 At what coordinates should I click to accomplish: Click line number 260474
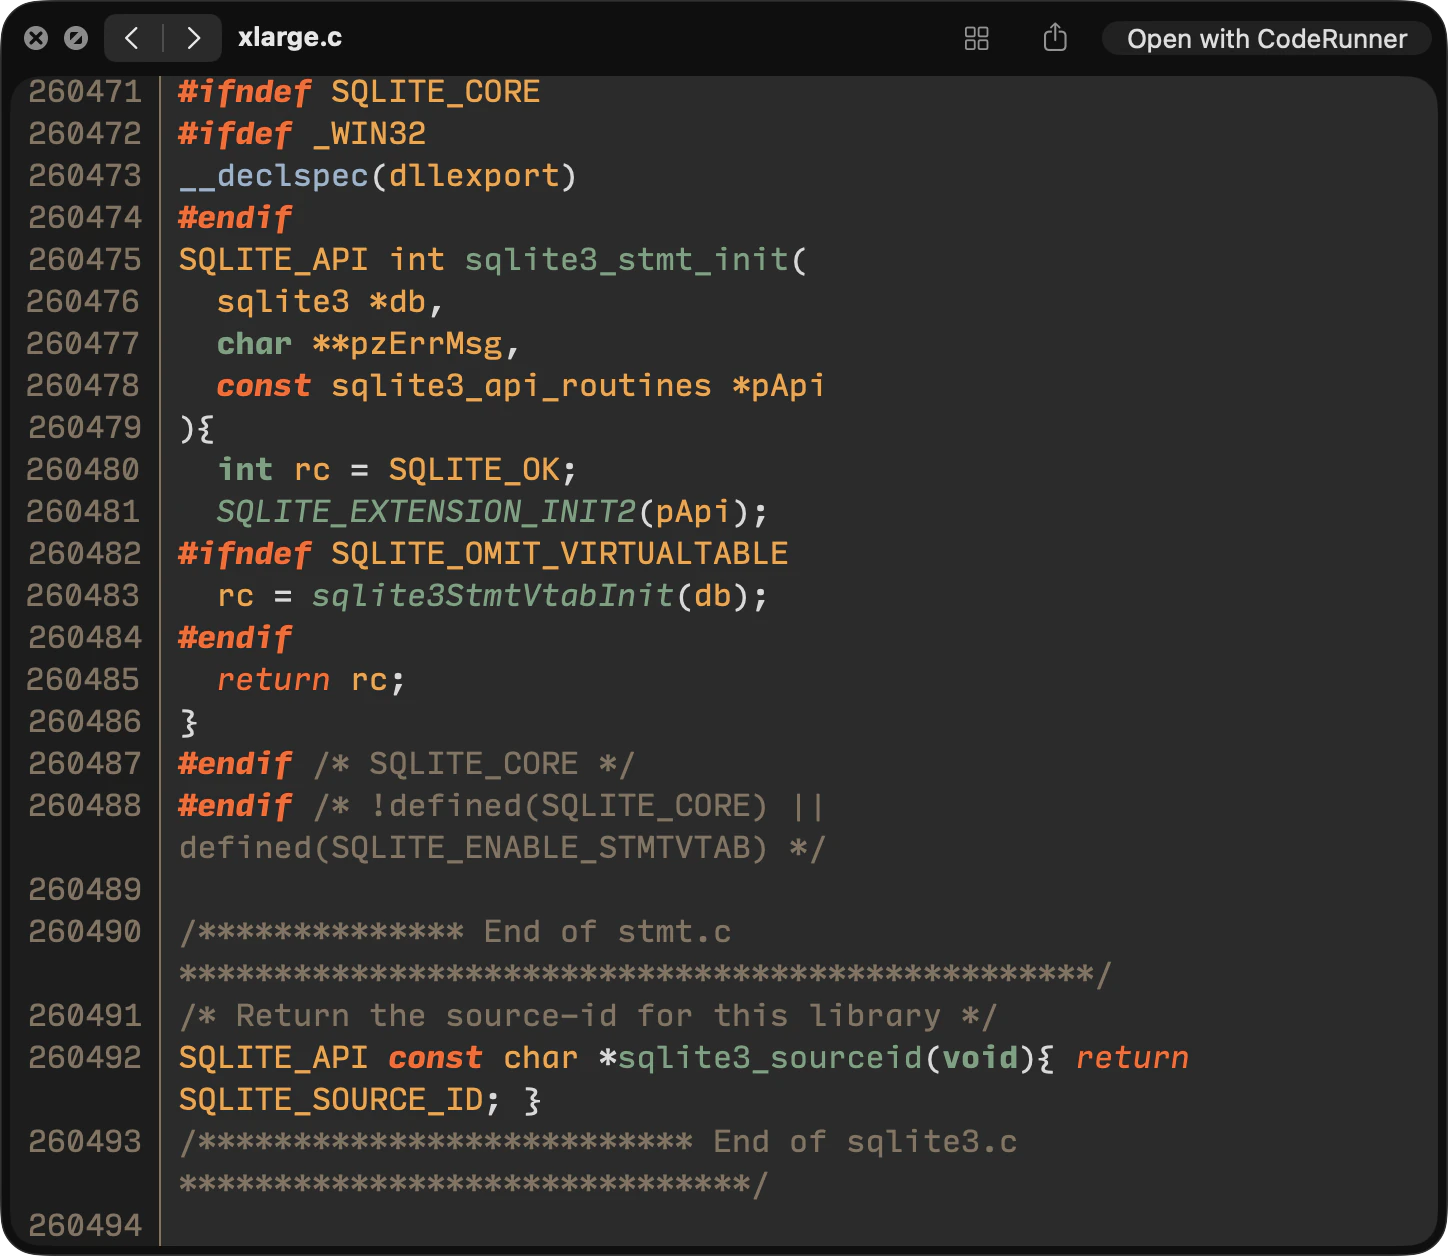point(85,218)
